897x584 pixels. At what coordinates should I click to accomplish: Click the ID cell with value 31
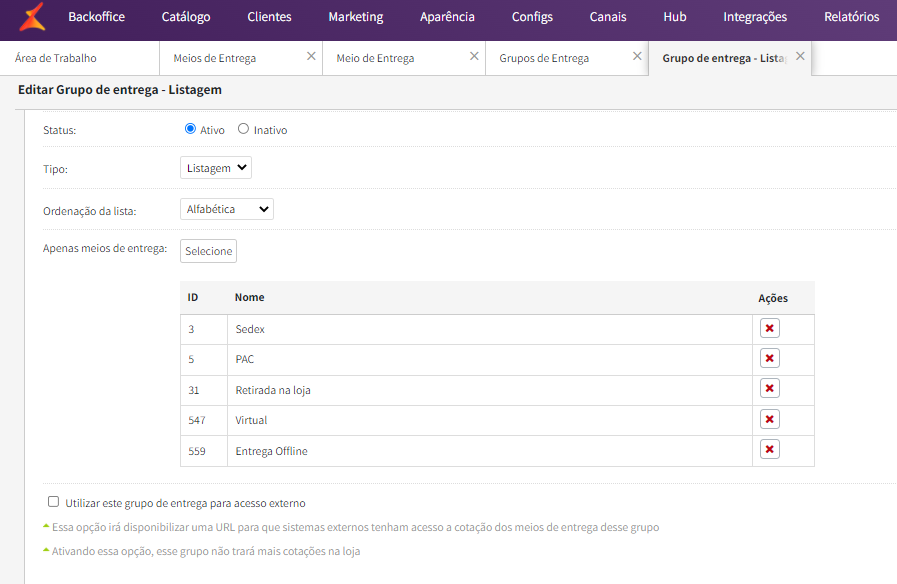pos(204,390)
